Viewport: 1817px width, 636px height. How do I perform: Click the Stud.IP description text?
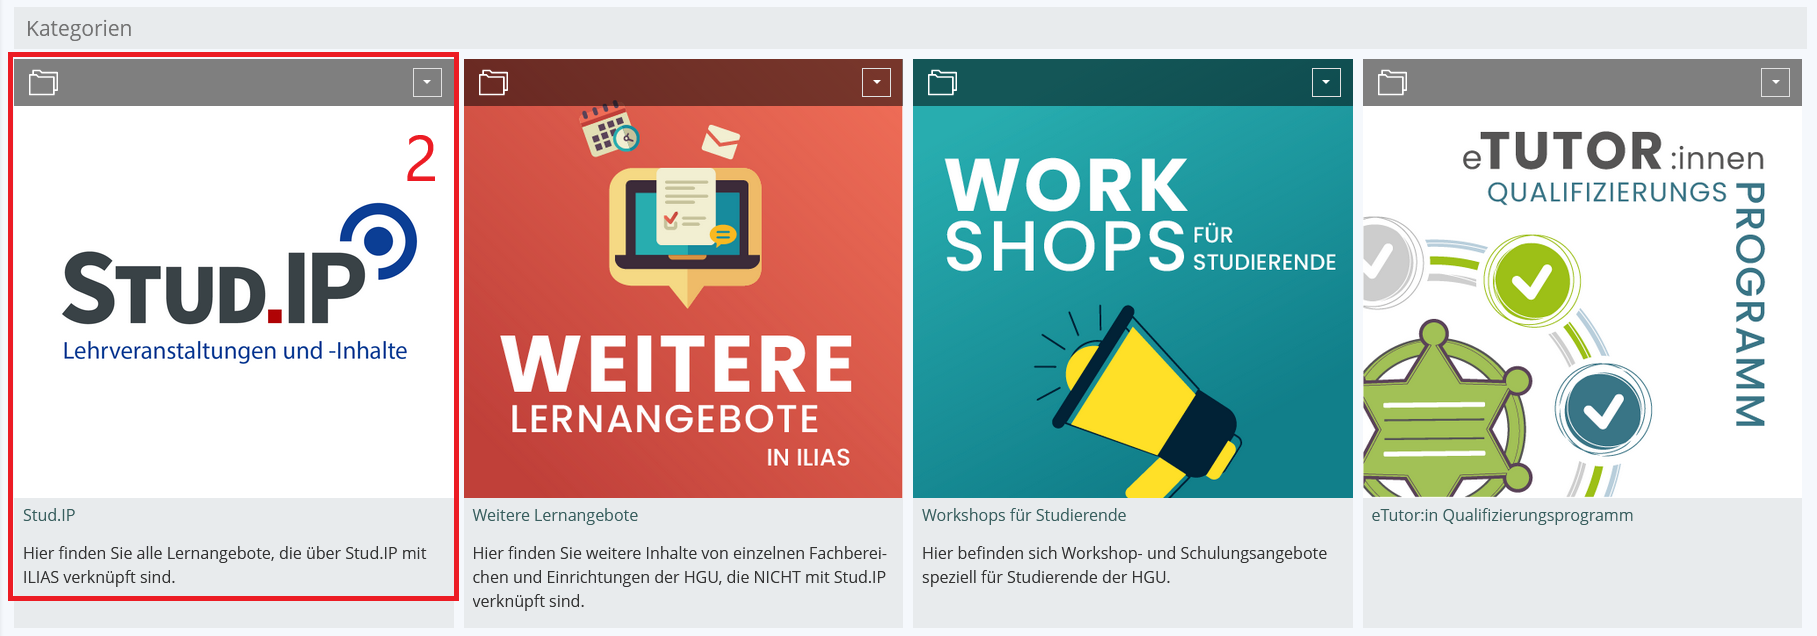[225, 565]
